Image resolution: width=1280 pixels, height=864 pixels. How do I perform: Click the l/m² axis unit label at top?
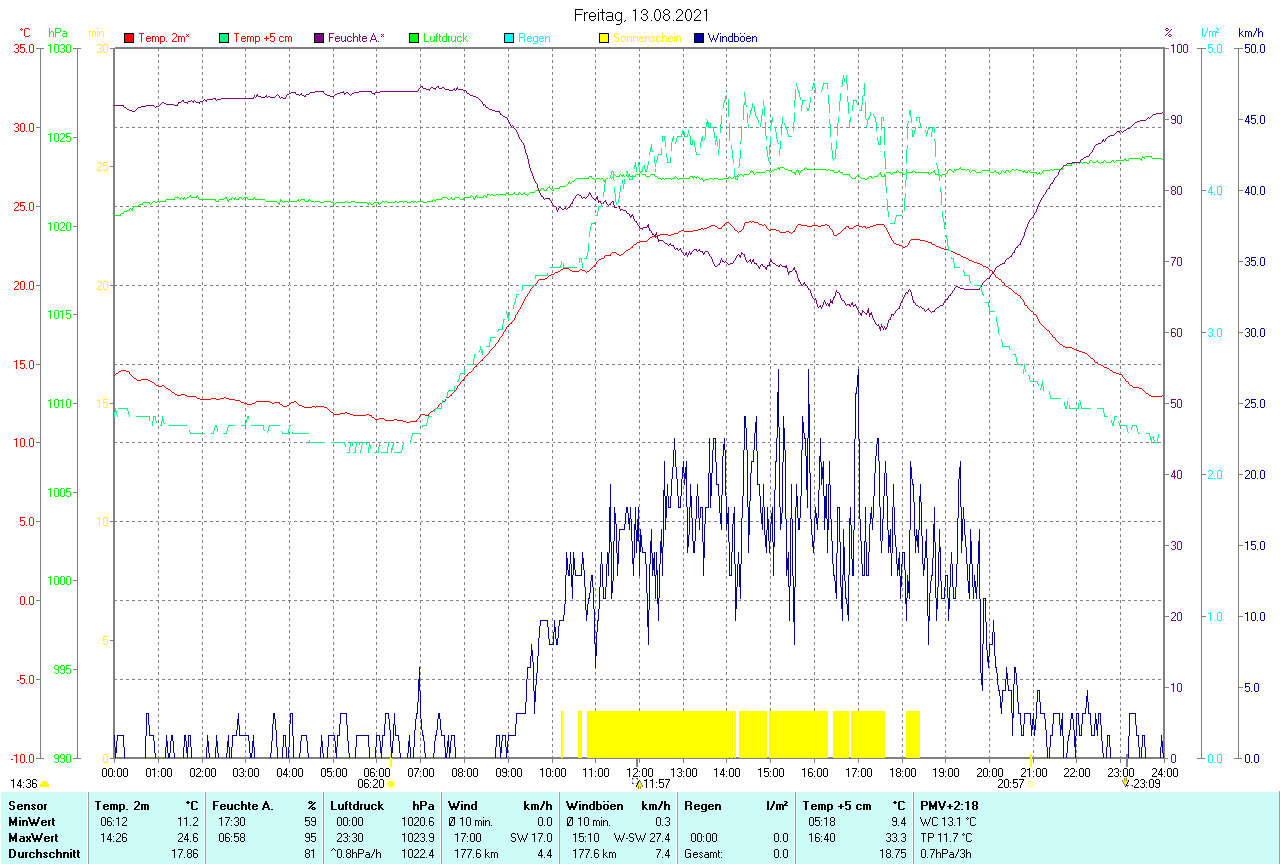1210,33
